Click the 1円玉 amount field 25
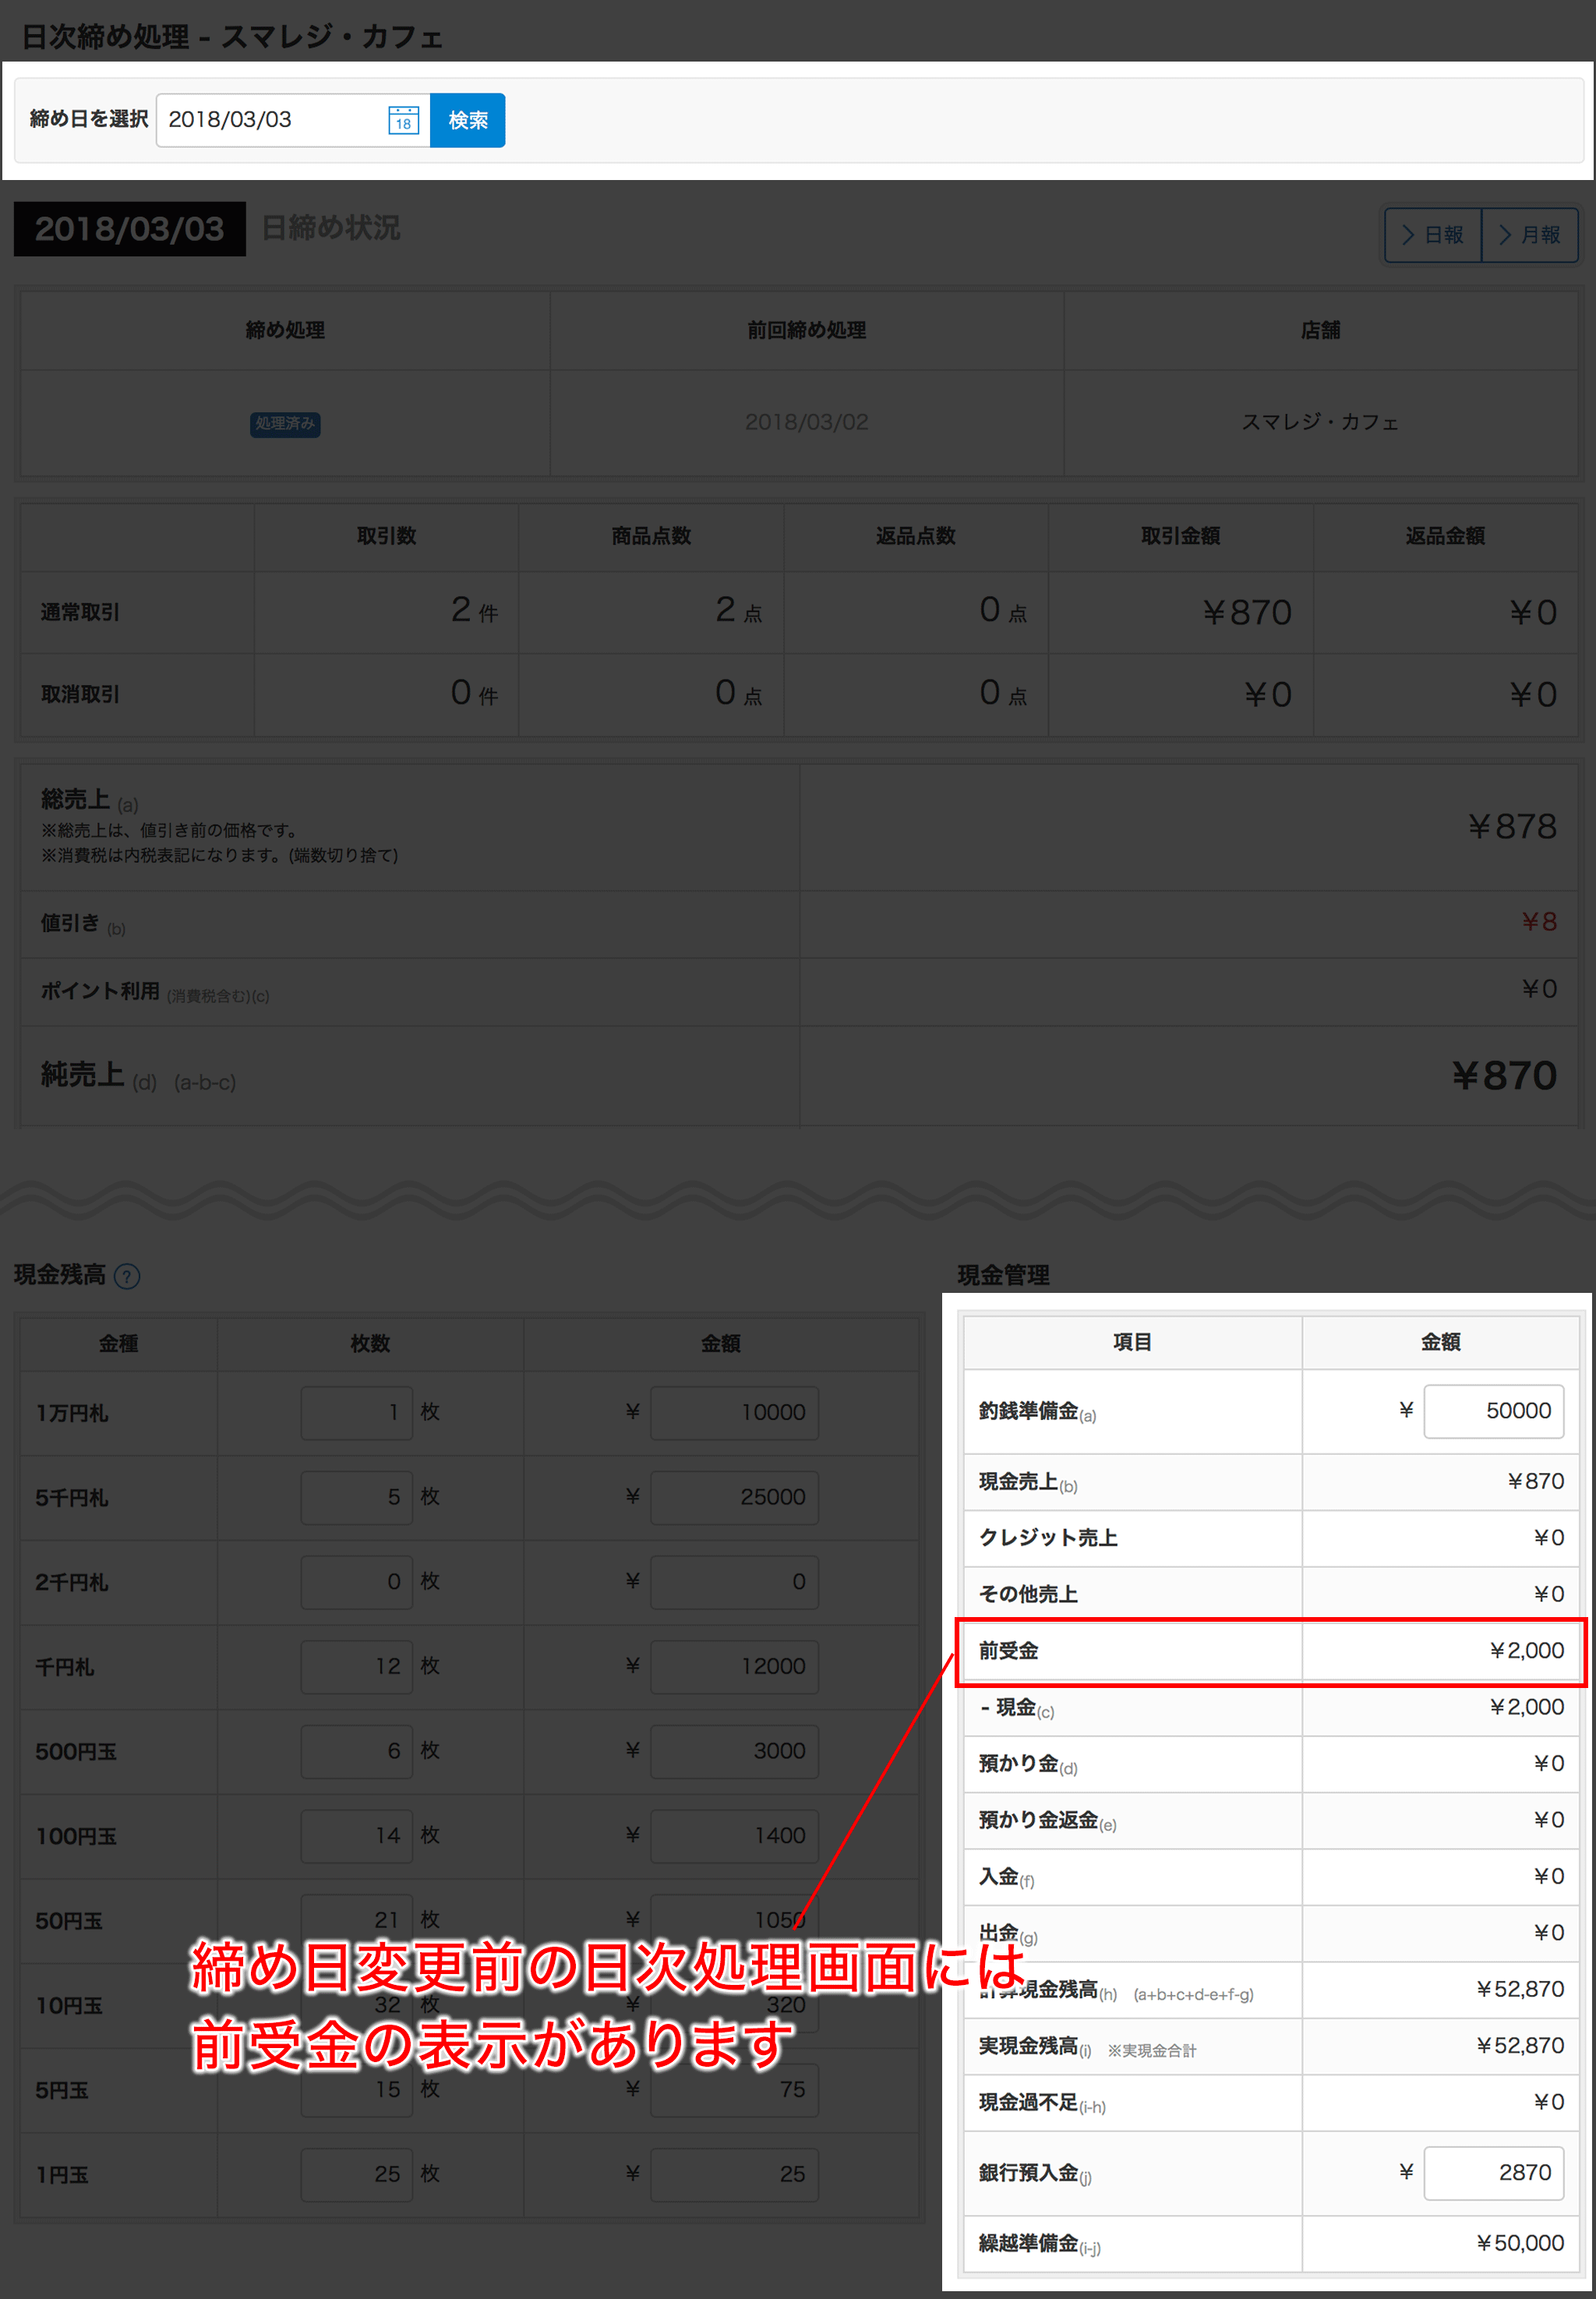This screenshot has width=1596, height=2299. click(x=734, y=2174)
